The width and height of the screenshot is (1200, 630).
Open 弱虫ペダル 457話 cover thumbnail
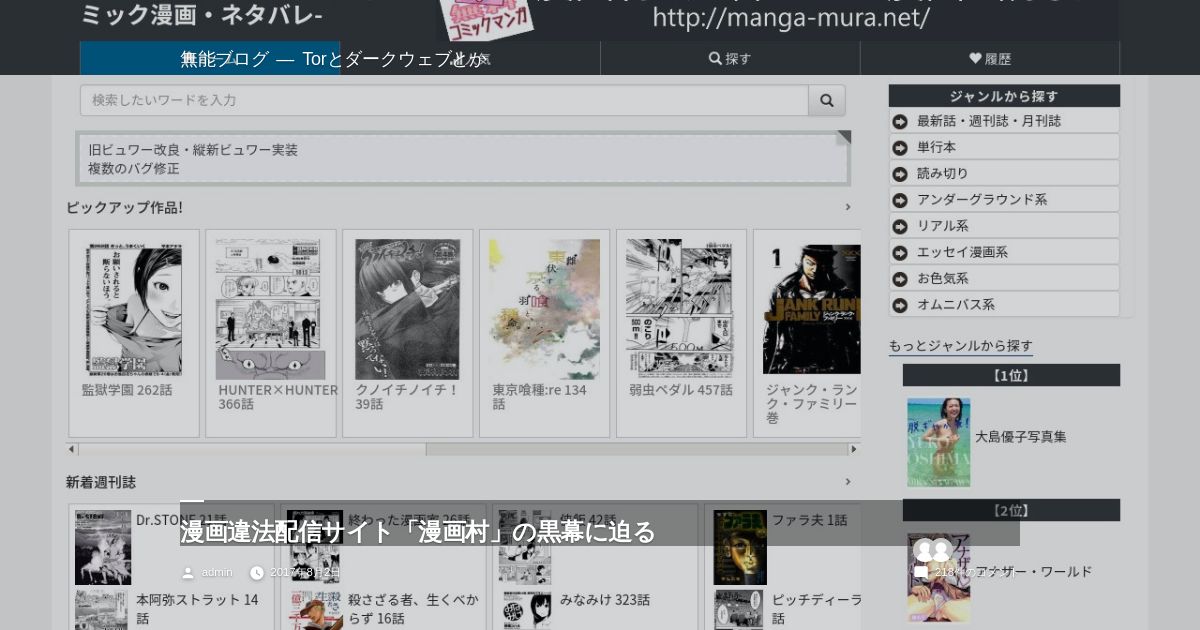[681, 308]
